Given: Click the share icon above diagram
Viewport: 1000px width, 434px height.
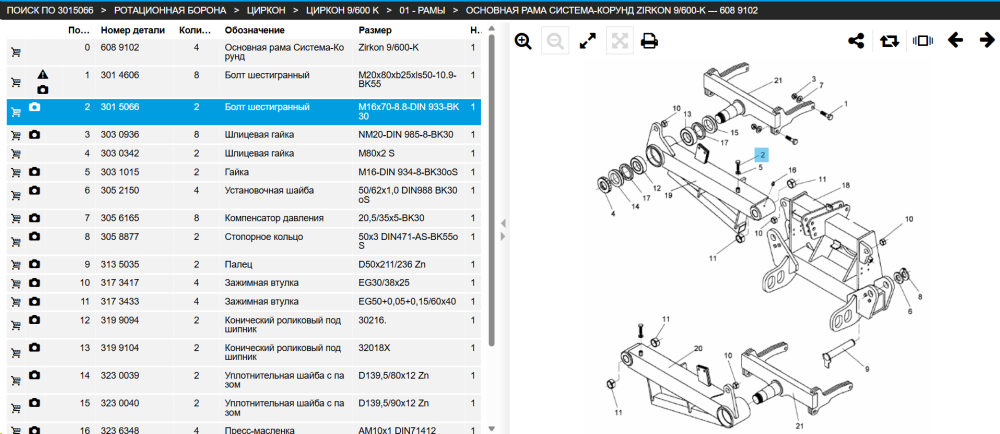Looking at the screenshot, I should (x=856, y=41).
